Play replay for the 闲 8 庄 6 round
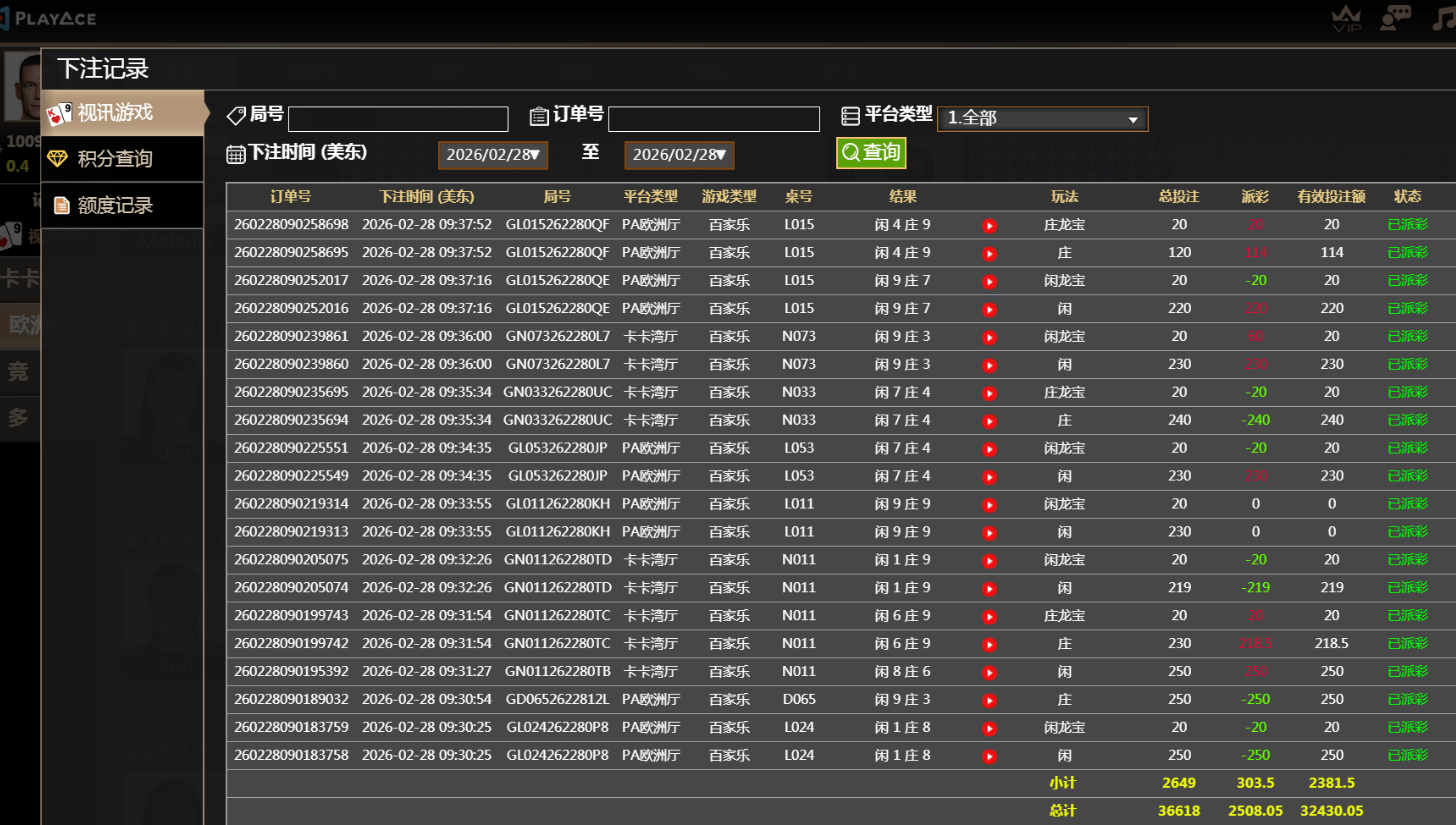This screenshot has height=825, width=1456. (x=989, y=672)
